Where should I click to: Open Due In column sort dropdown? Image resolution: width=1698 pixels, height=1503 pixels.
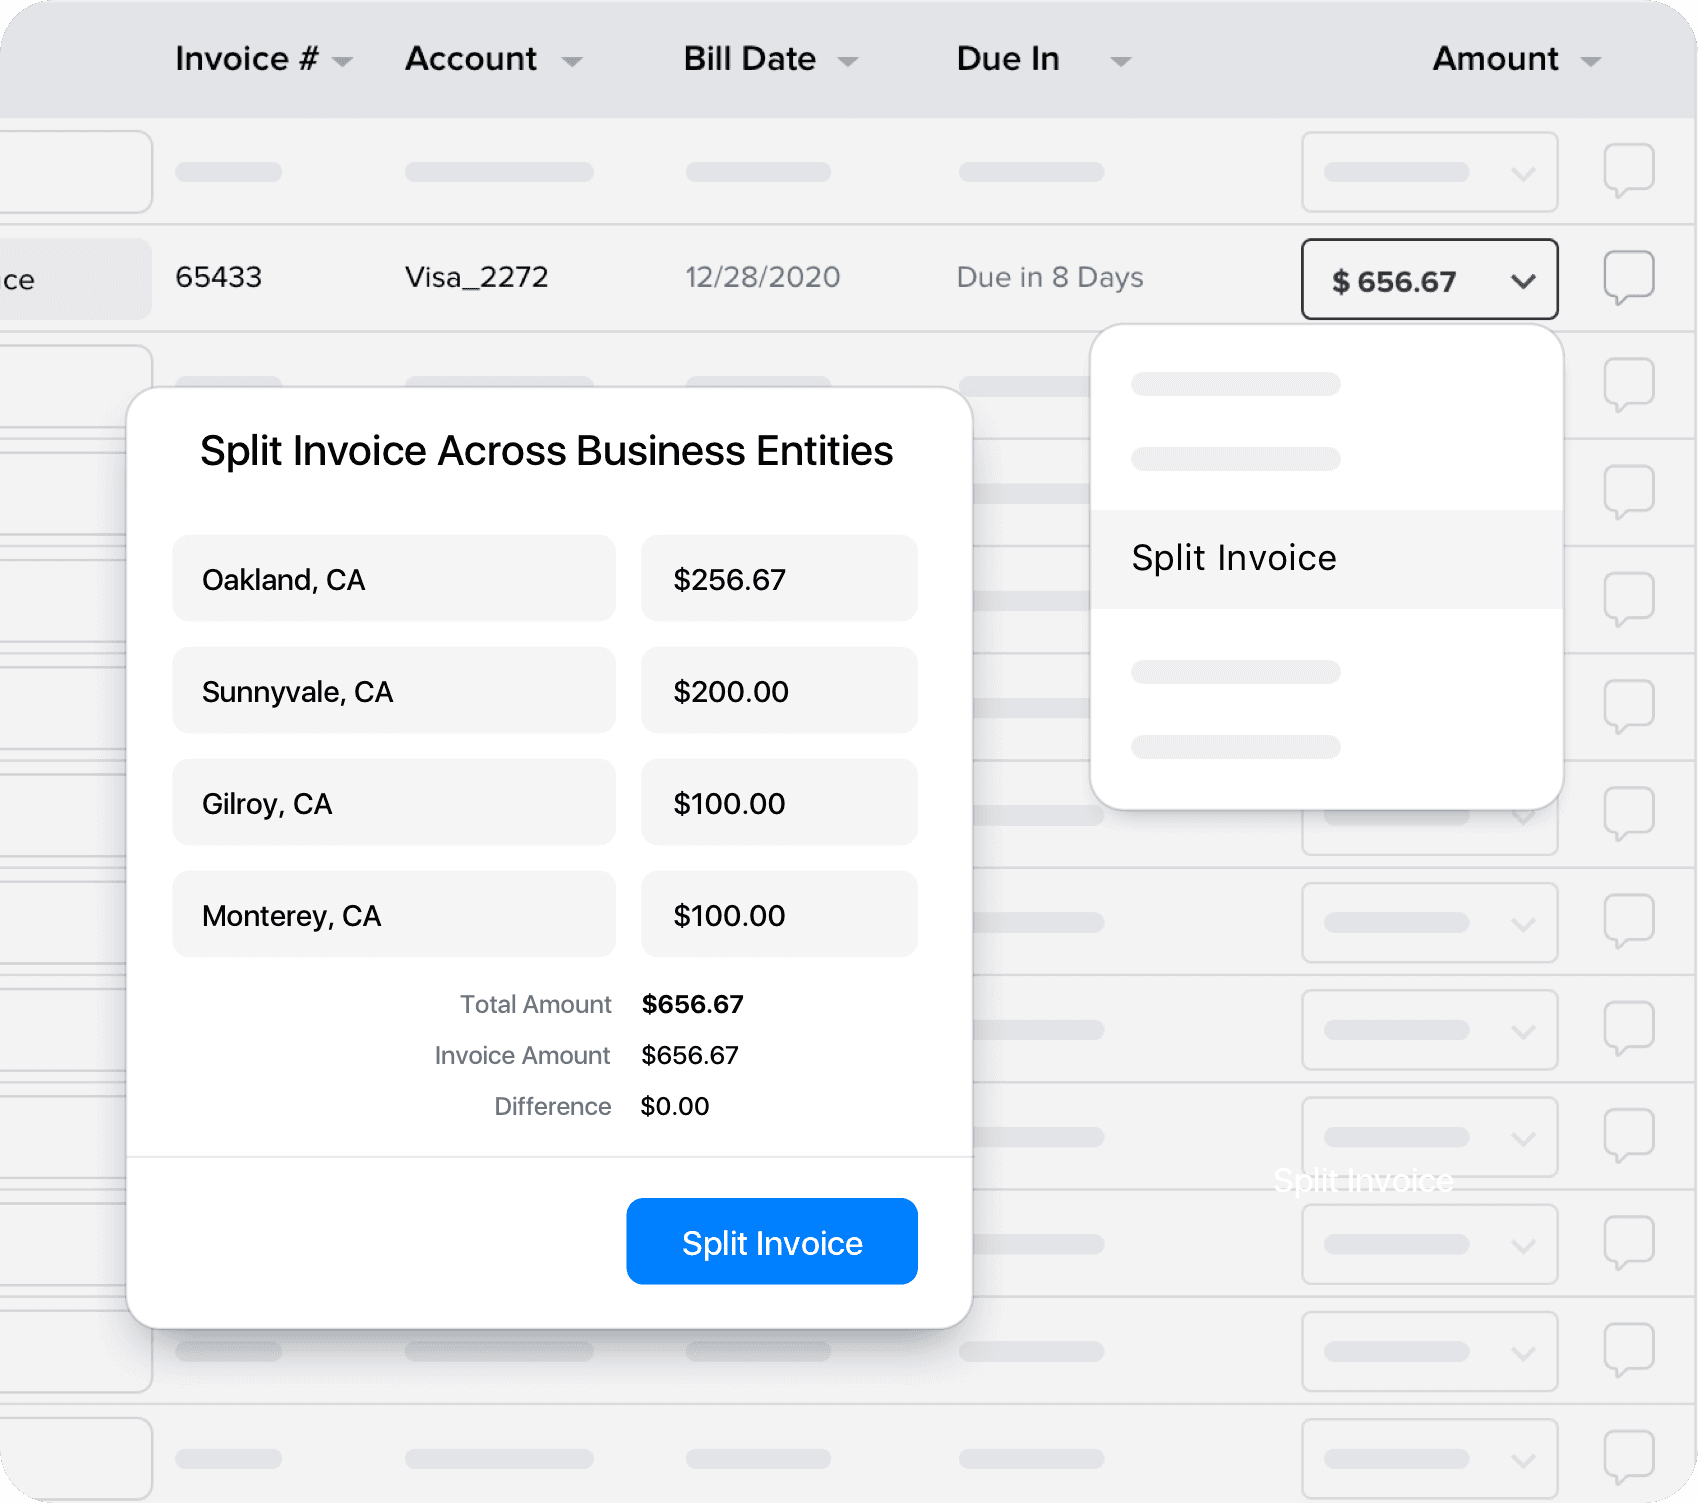click(1120, 62)
